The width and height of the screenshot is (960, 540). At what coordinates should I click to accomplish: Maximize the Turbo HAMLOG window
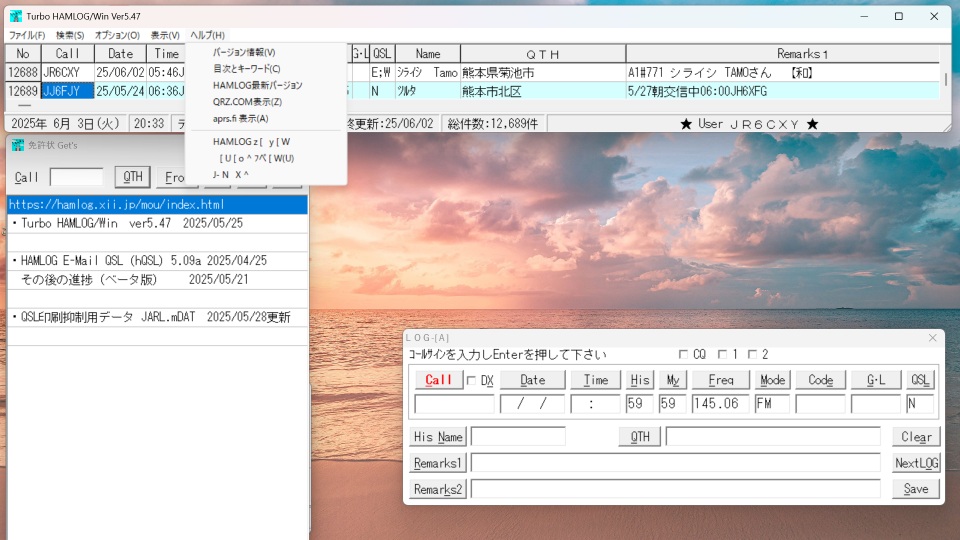pos(898,16)
